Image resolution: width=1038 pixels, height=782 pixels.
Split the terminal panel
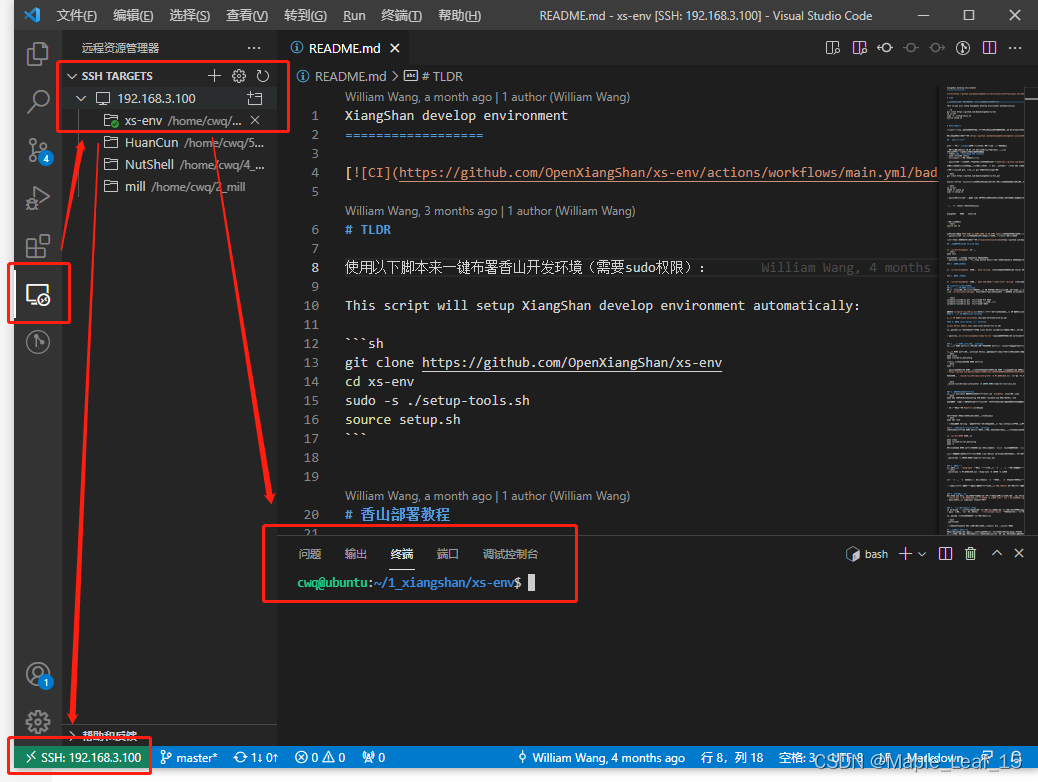pos(945,554)
